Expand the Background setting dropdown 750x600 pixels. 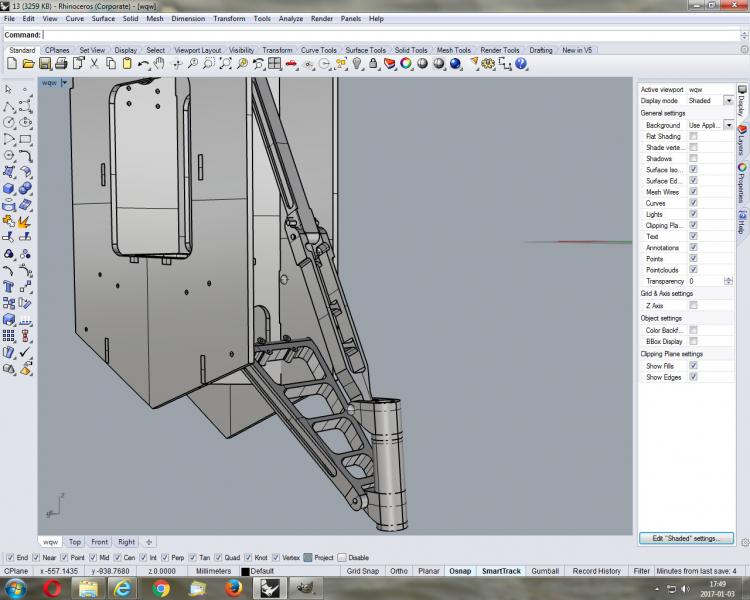point(727,125)
